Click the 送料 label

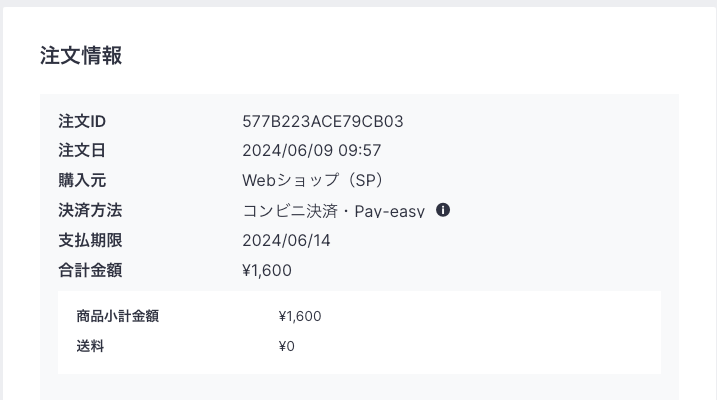(90, 347)
